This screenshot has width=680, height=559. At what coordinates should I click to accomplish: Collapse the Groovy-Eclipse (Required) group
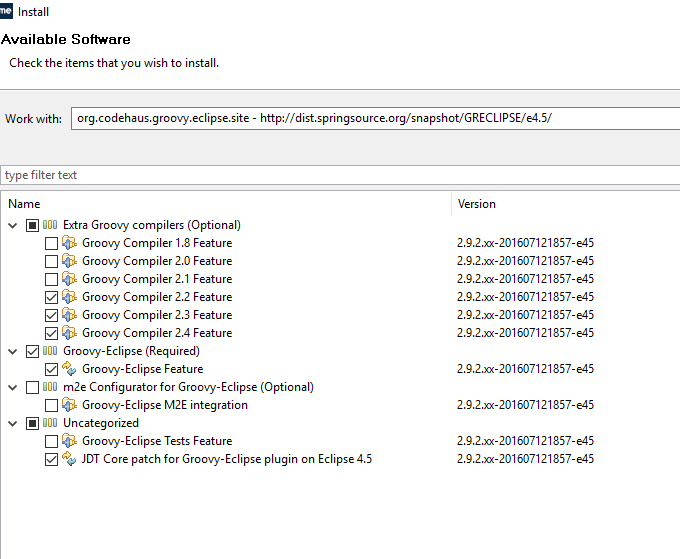13,351
